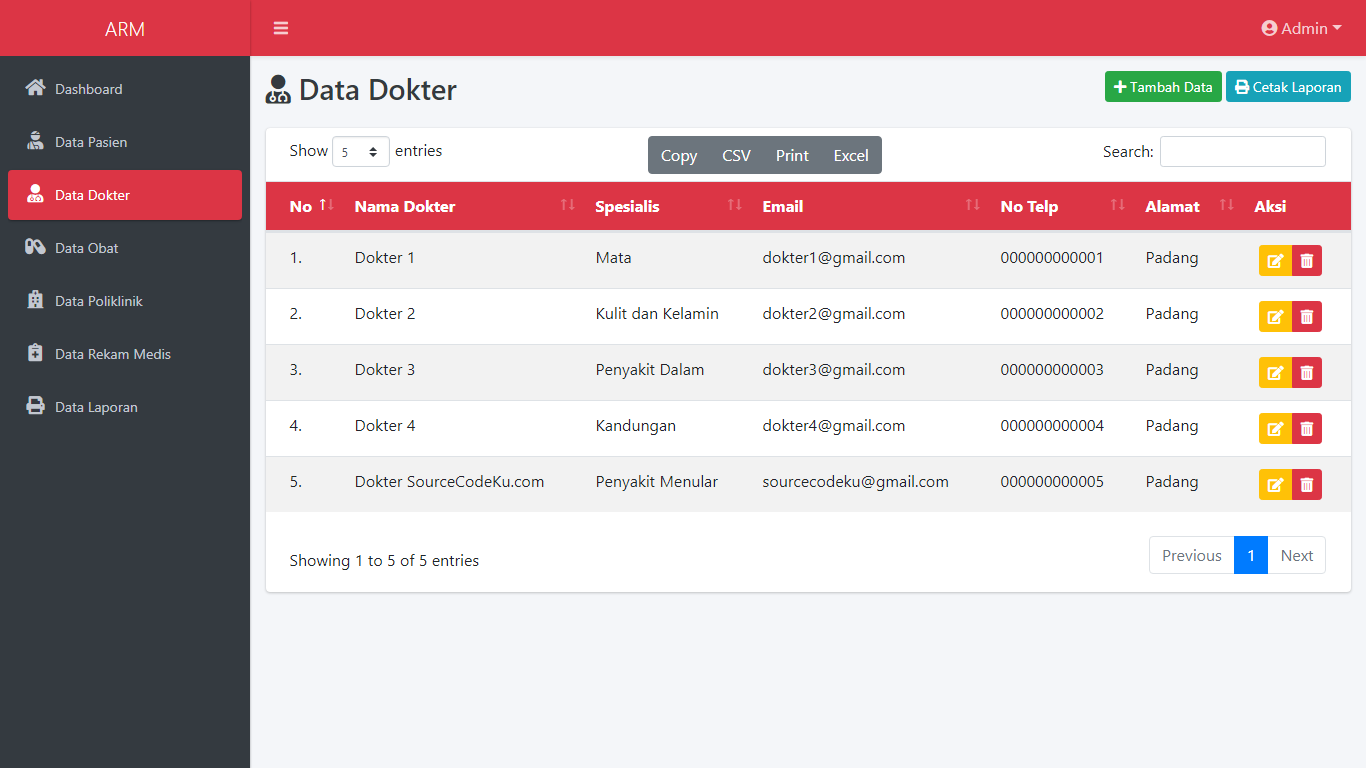This screenshot has width=1366, height=768.
Task: Click the phone number 000000000003
Action: (1052, 369)
